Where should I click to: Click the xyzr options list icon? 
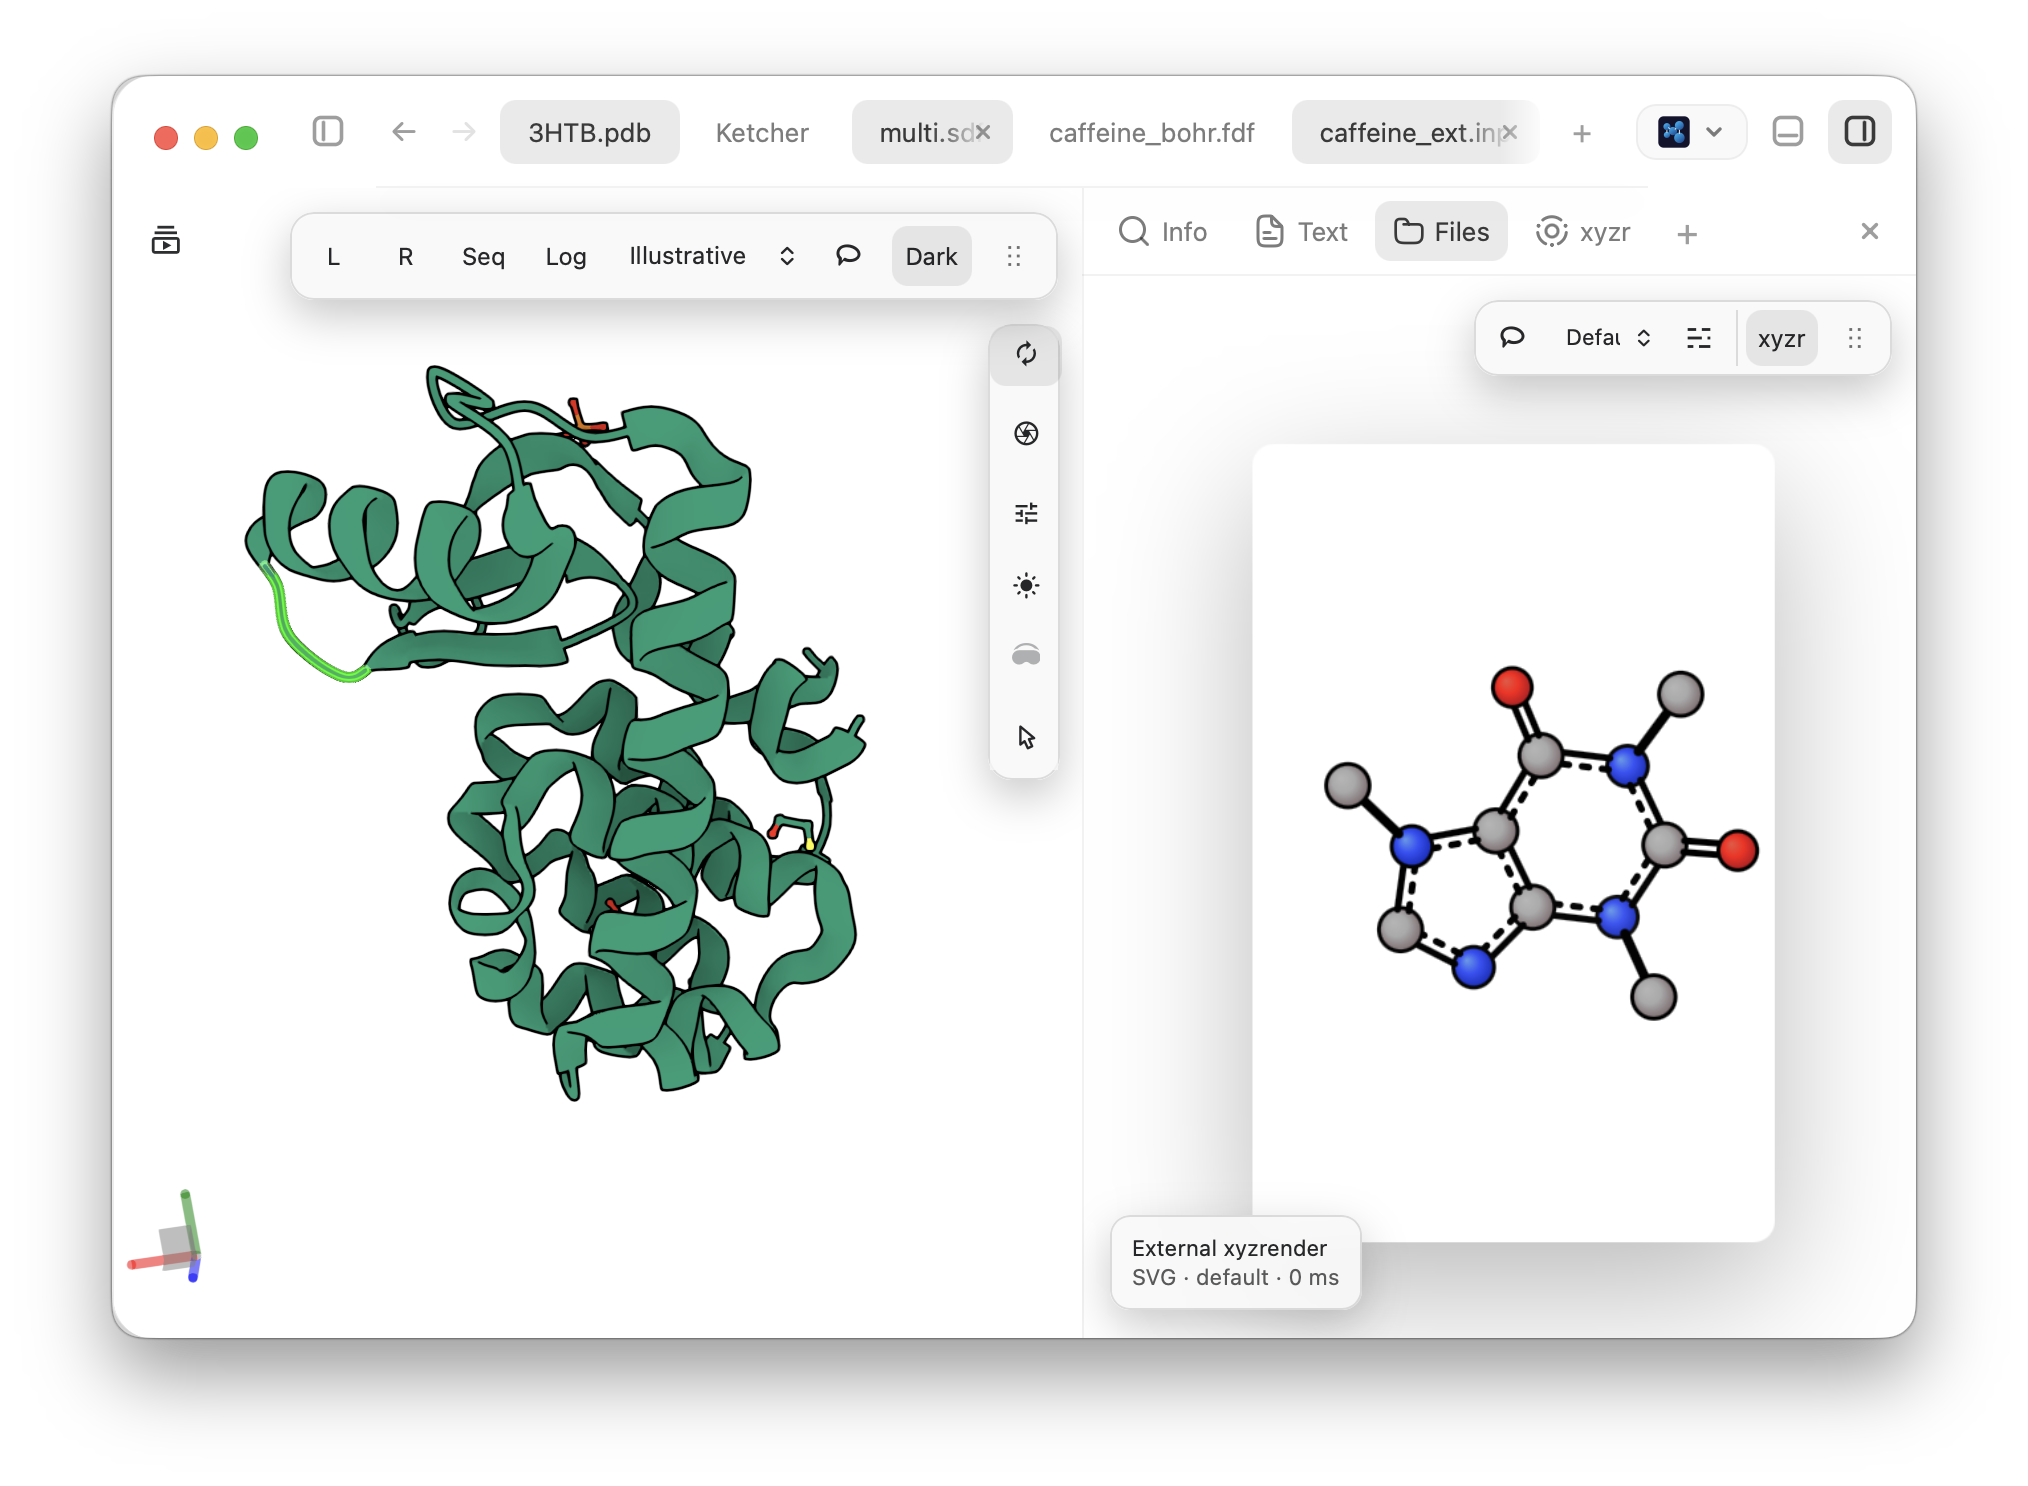click(x=1698, y=338)
